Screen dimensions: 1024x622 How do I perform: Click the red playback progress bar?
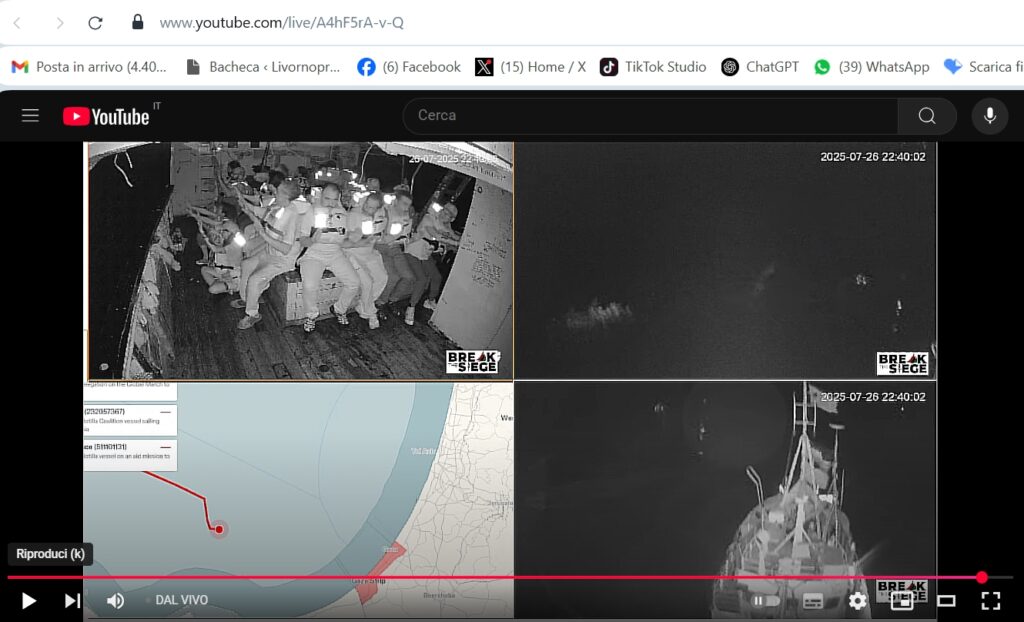pyautogui.click(x=500, y=576)
